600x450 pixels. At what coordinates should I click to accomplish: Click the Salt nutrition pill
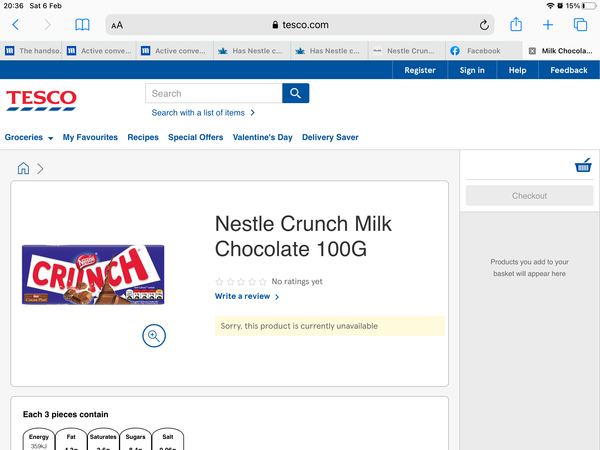(x=168, y=439)
